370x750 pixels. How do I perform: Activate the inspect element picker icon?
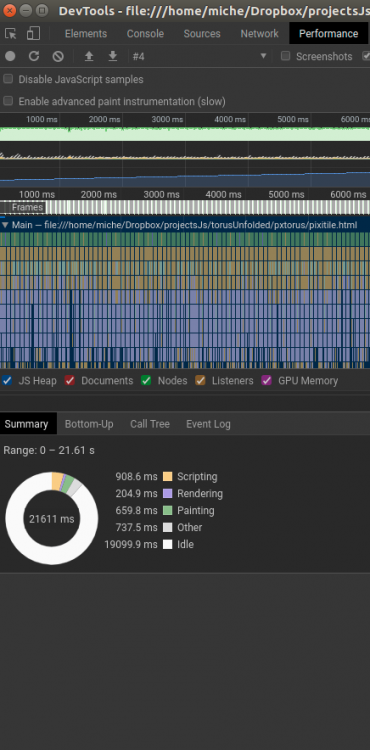point(11,33)
